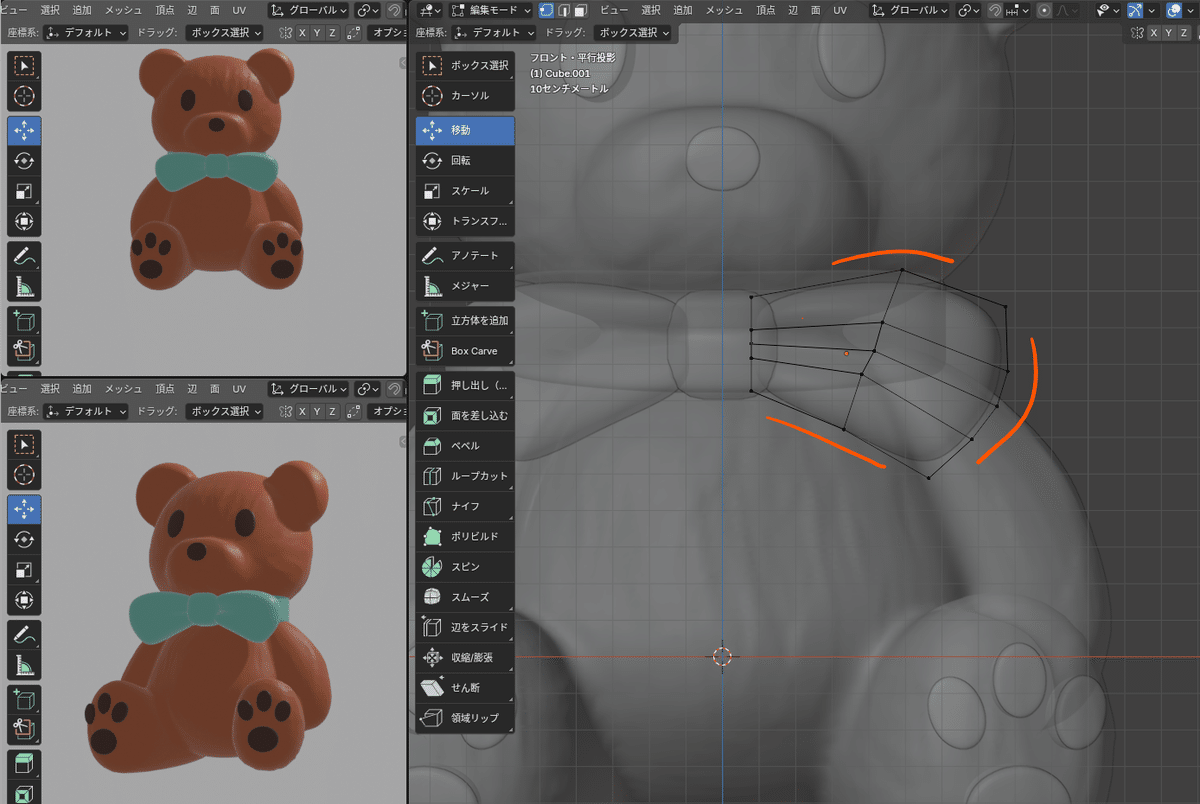Open ボックス選択 drag dropdown in main viewport
Screen dimensions: 1200x804
click(x=633, y=33)
